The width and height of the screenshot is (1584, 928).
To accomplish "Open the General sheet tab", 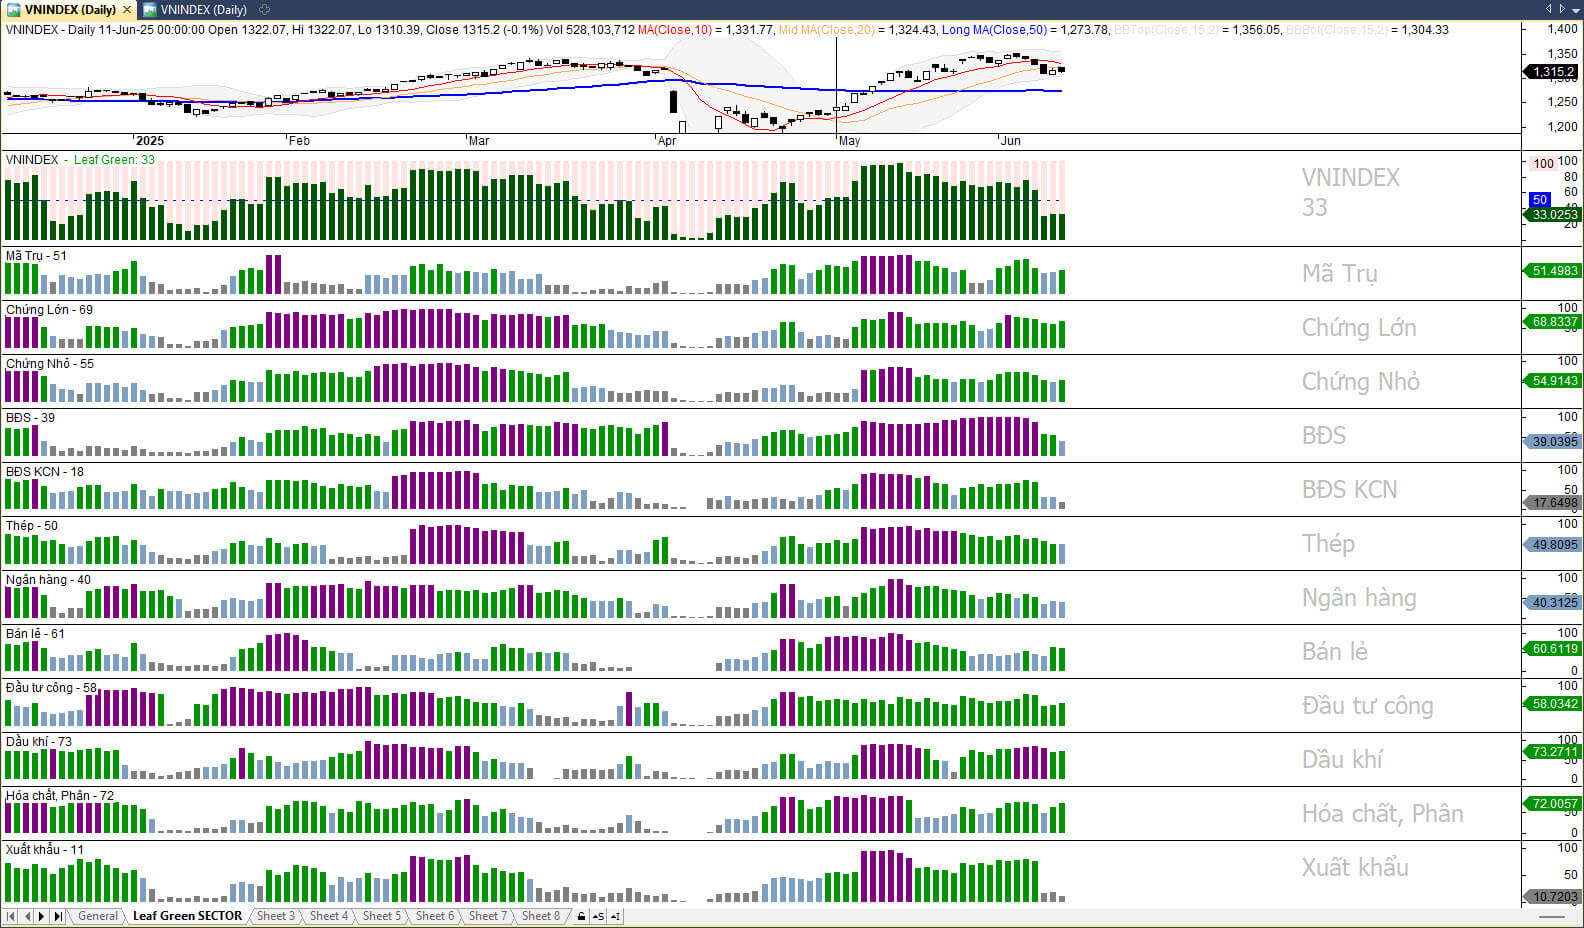I will 98,916.
